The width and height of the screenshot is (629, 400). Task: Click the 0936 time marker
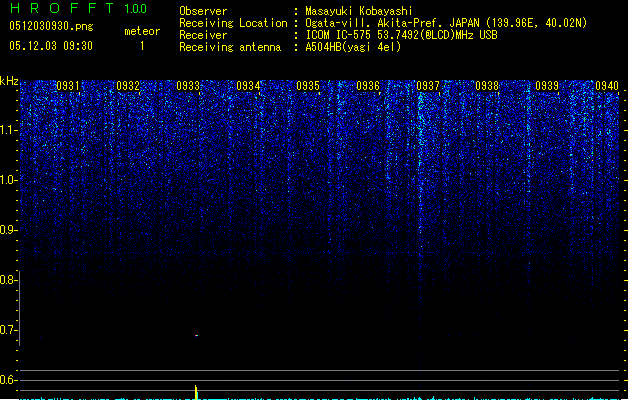pos(368,86)
